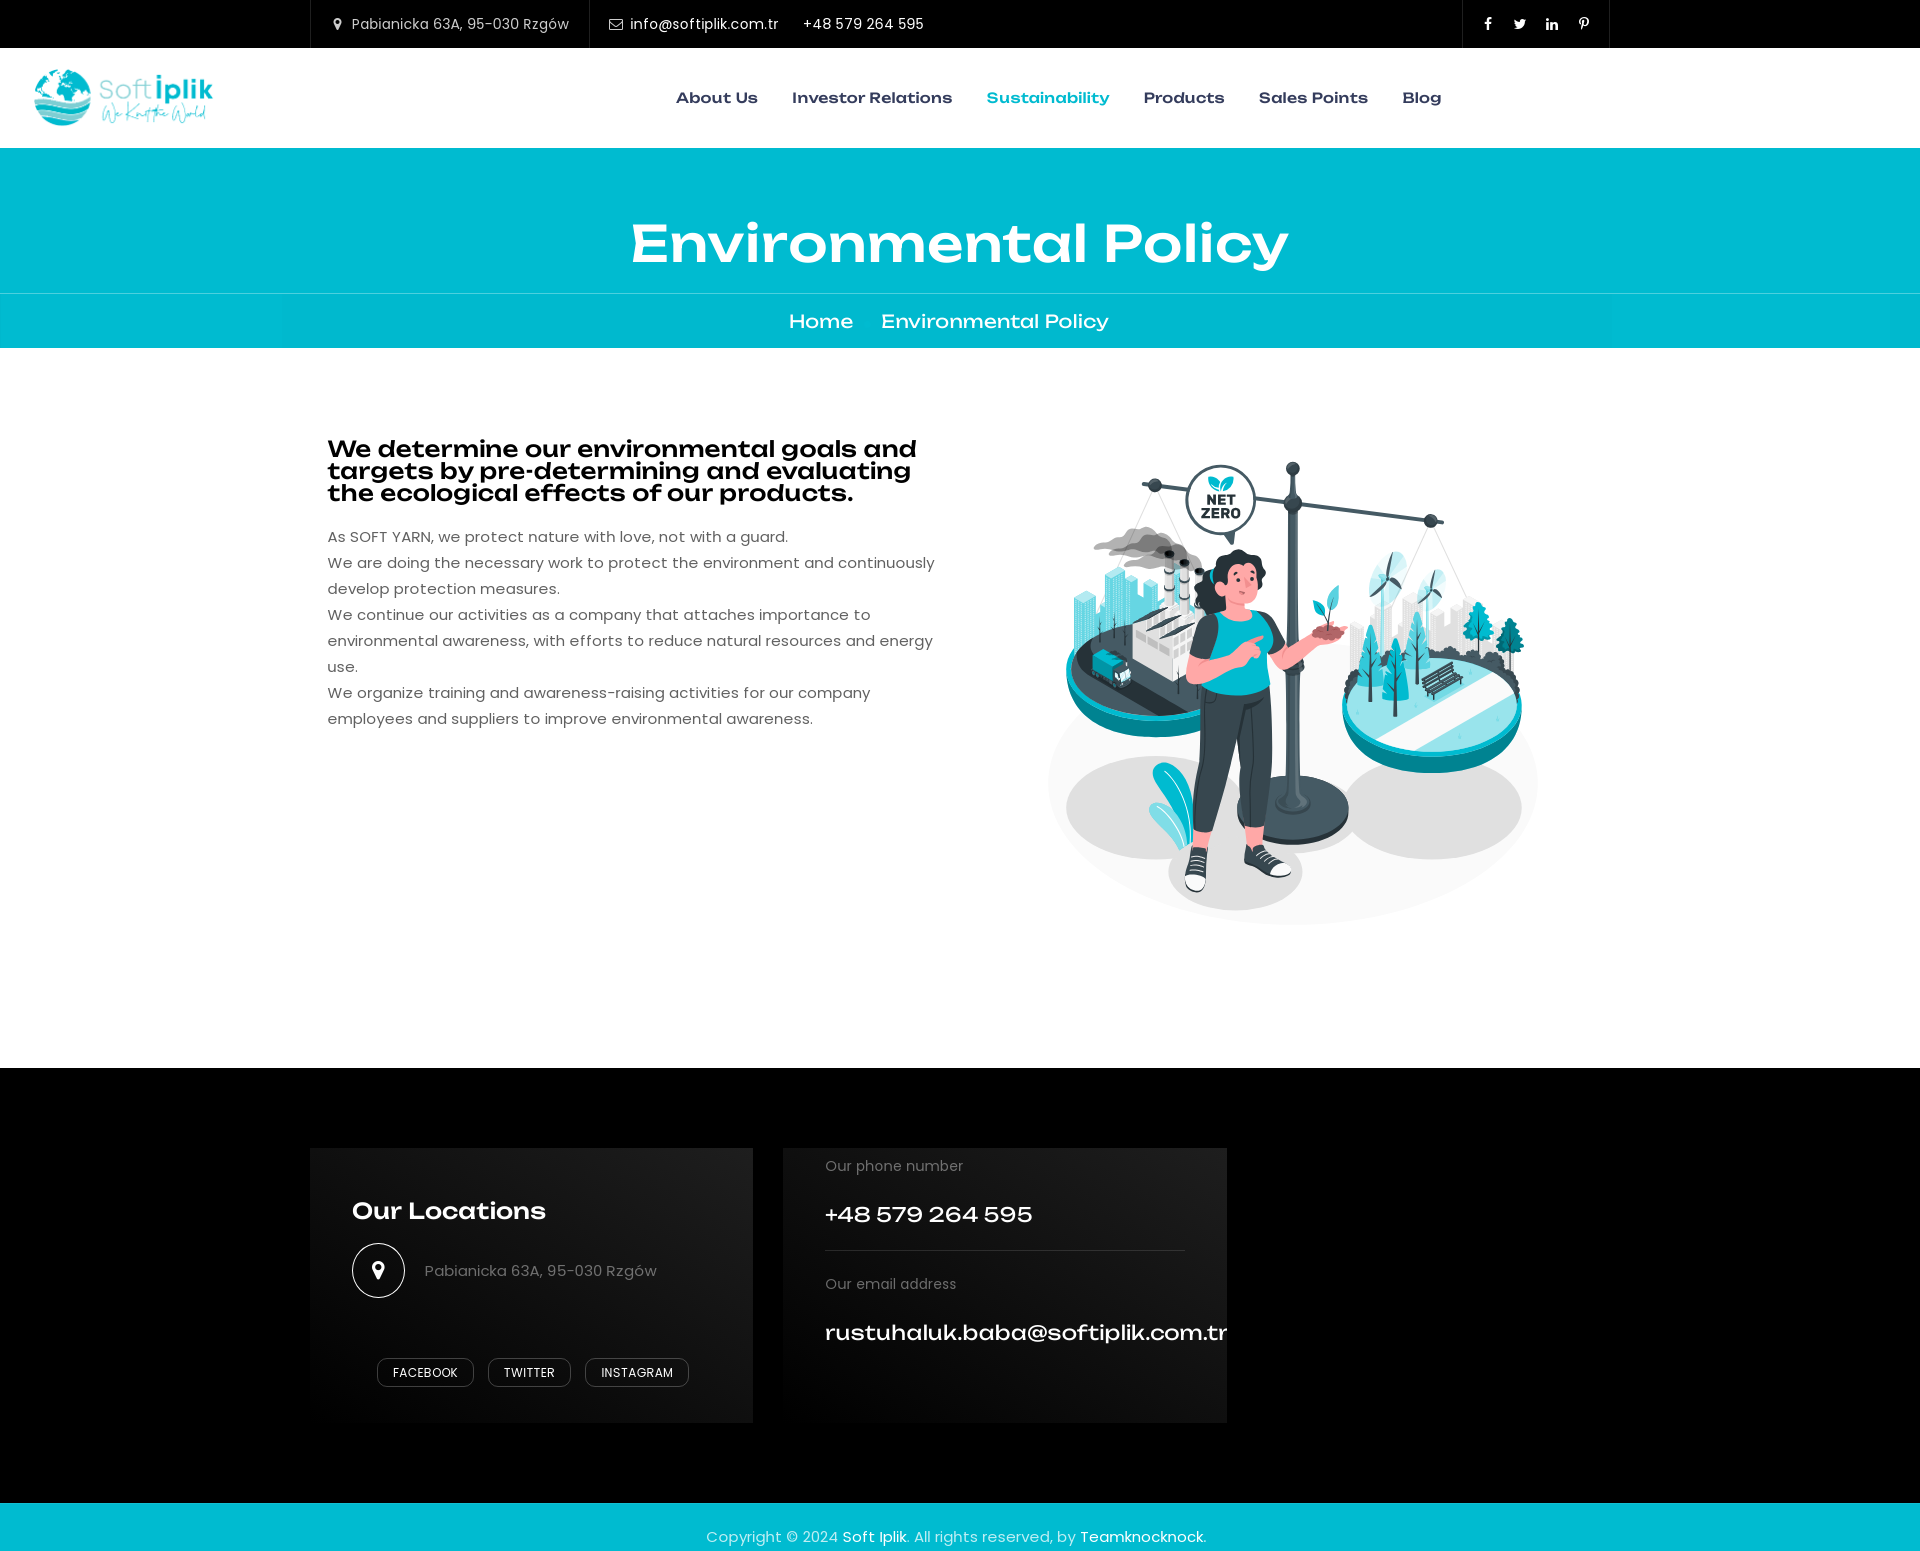This screenshot has width=1920, height=1551.
Task: Click the Softiplik logo
Action: [x=123, y=97]
